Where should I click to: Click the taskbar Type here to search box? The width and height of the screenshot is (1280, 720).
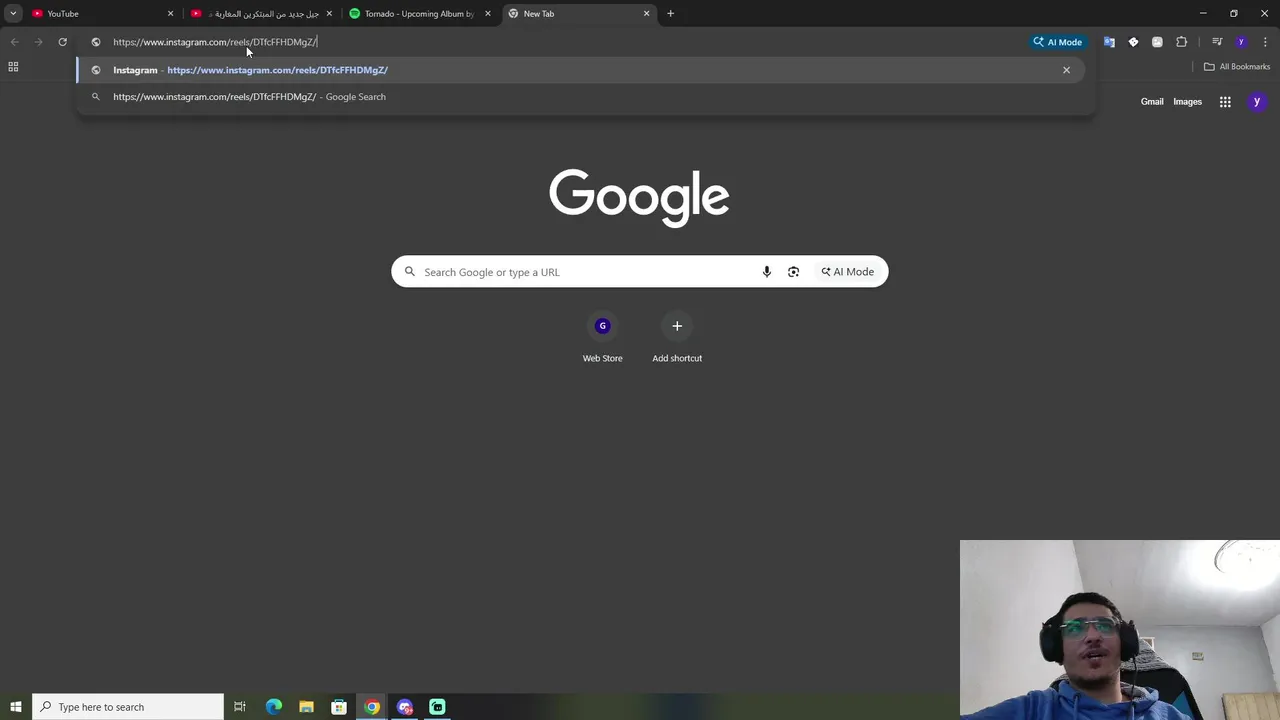128,707
